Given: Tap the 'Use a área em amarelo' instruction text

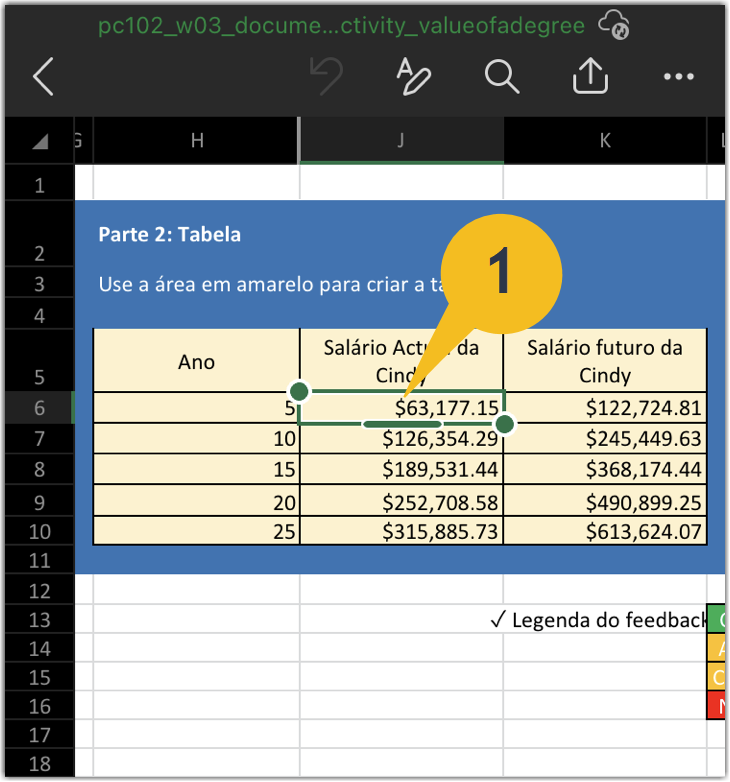Looking at the screenshot, I should (x=270, y=284).
